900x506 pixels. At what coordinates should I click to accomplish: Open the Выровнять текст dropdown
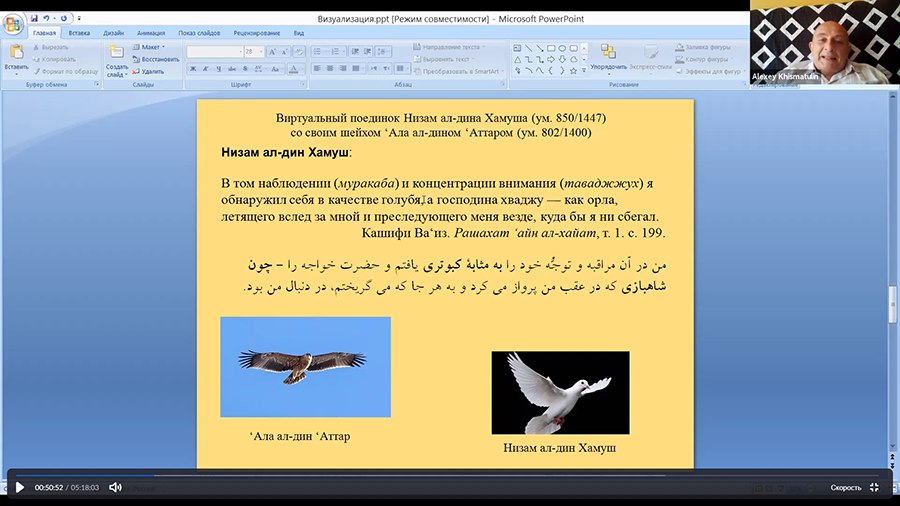445,59
